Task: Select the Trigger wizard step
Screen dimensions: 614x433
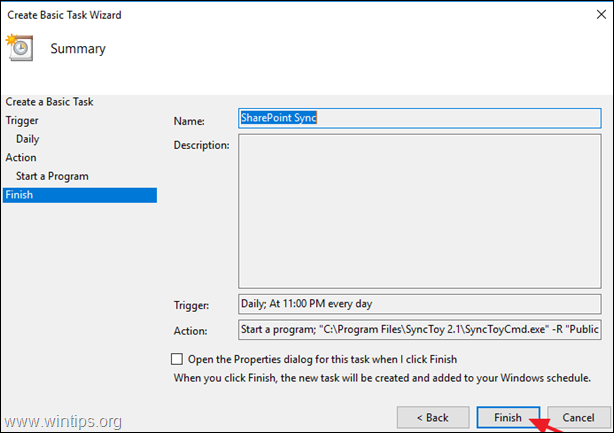Action: tap(22, 121)
